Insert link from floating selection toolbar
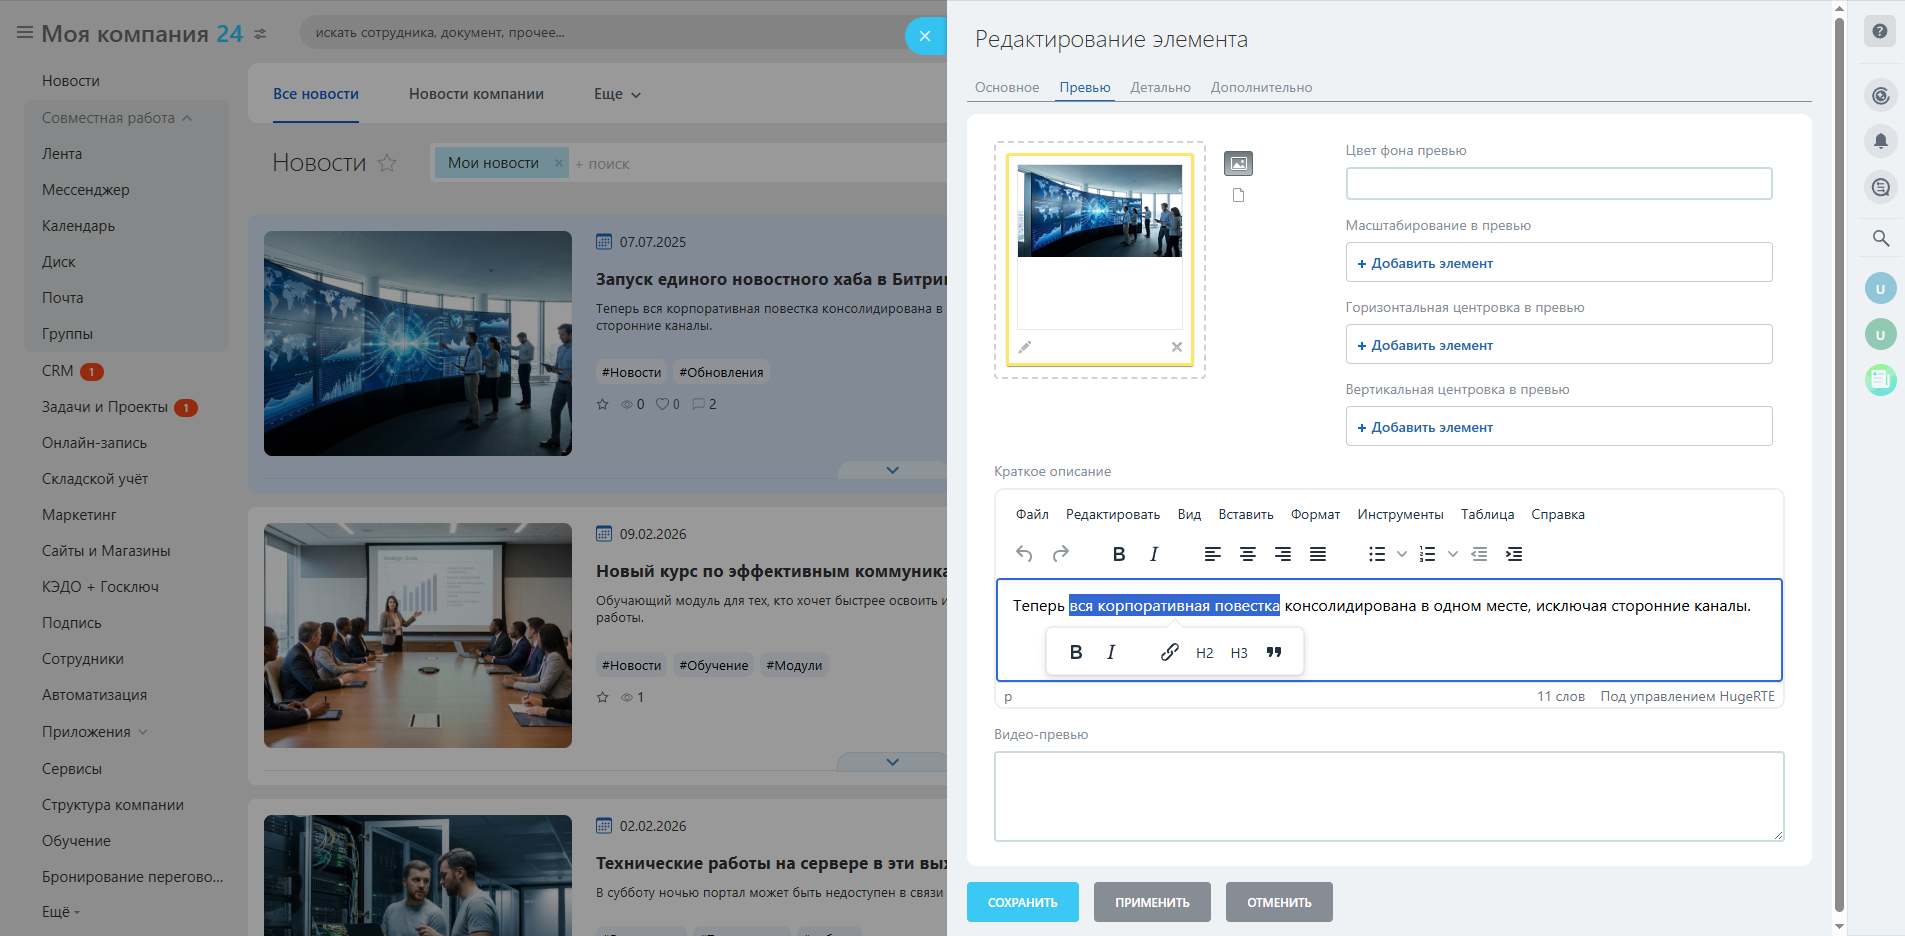Screen dimensions: 1905x936 pyautogui.click(x=1169, y=652)
